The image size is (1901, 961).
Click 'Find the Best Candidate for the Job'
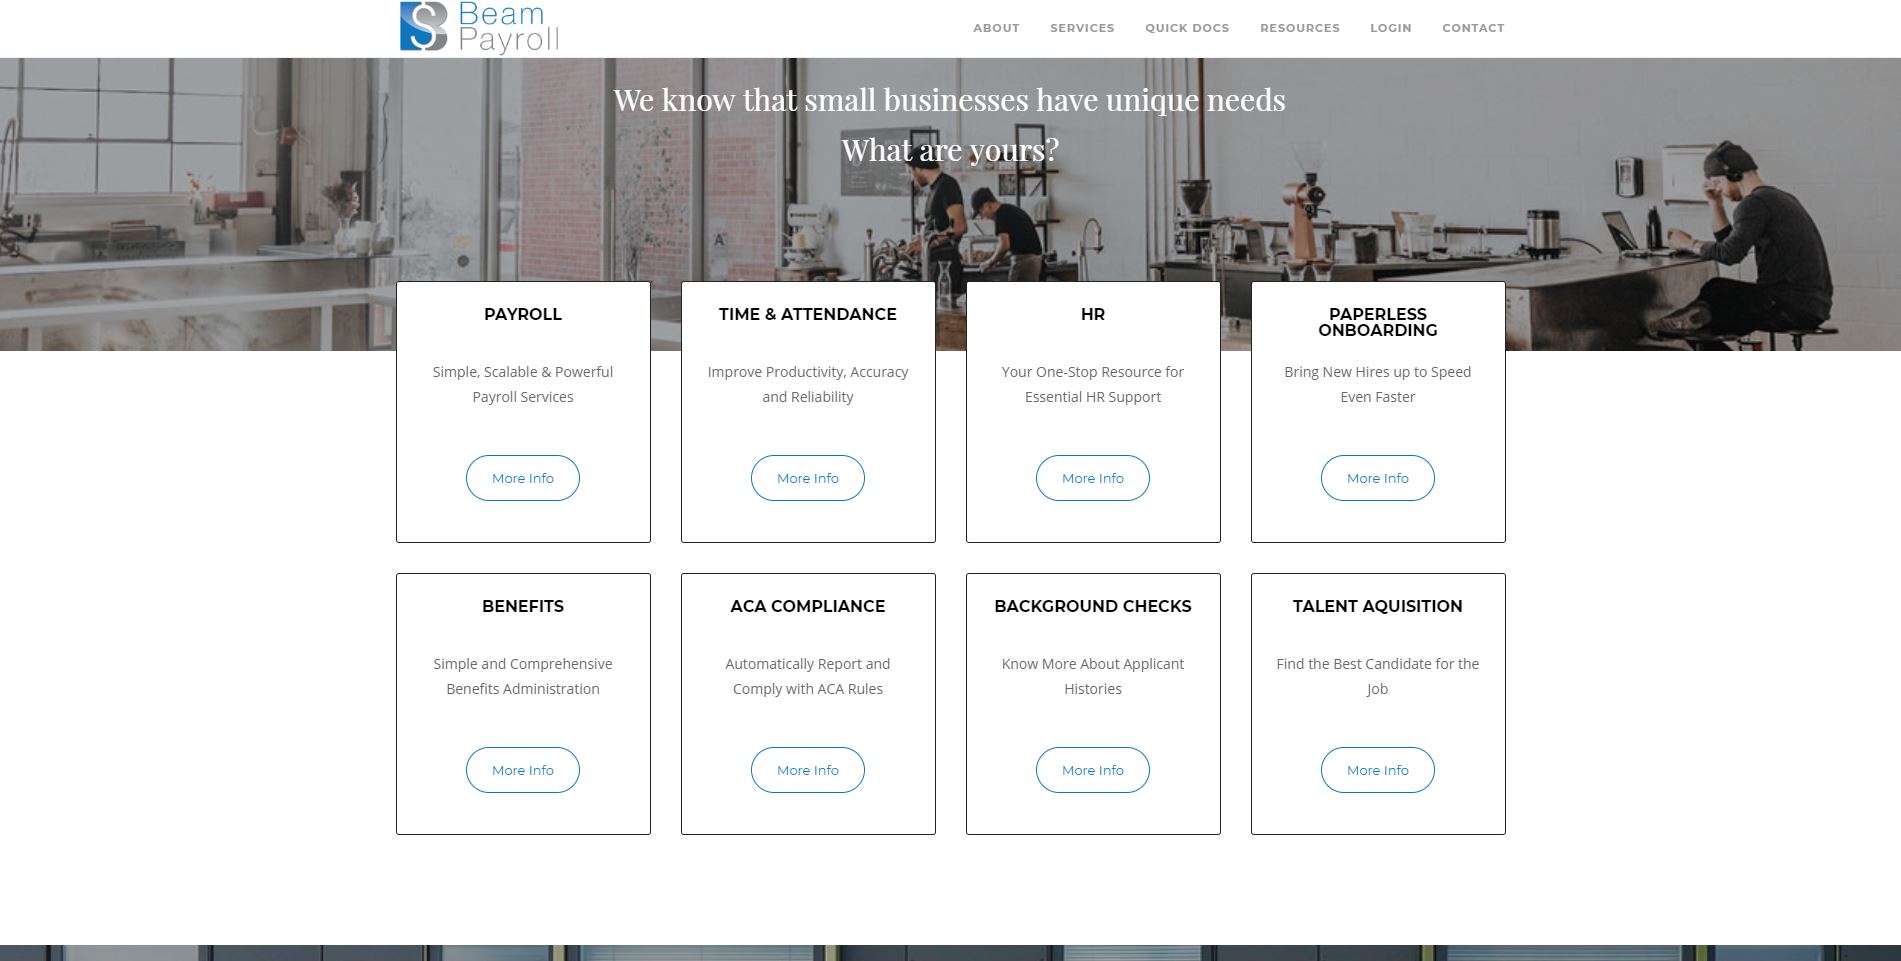click(x=1378, y=676)
